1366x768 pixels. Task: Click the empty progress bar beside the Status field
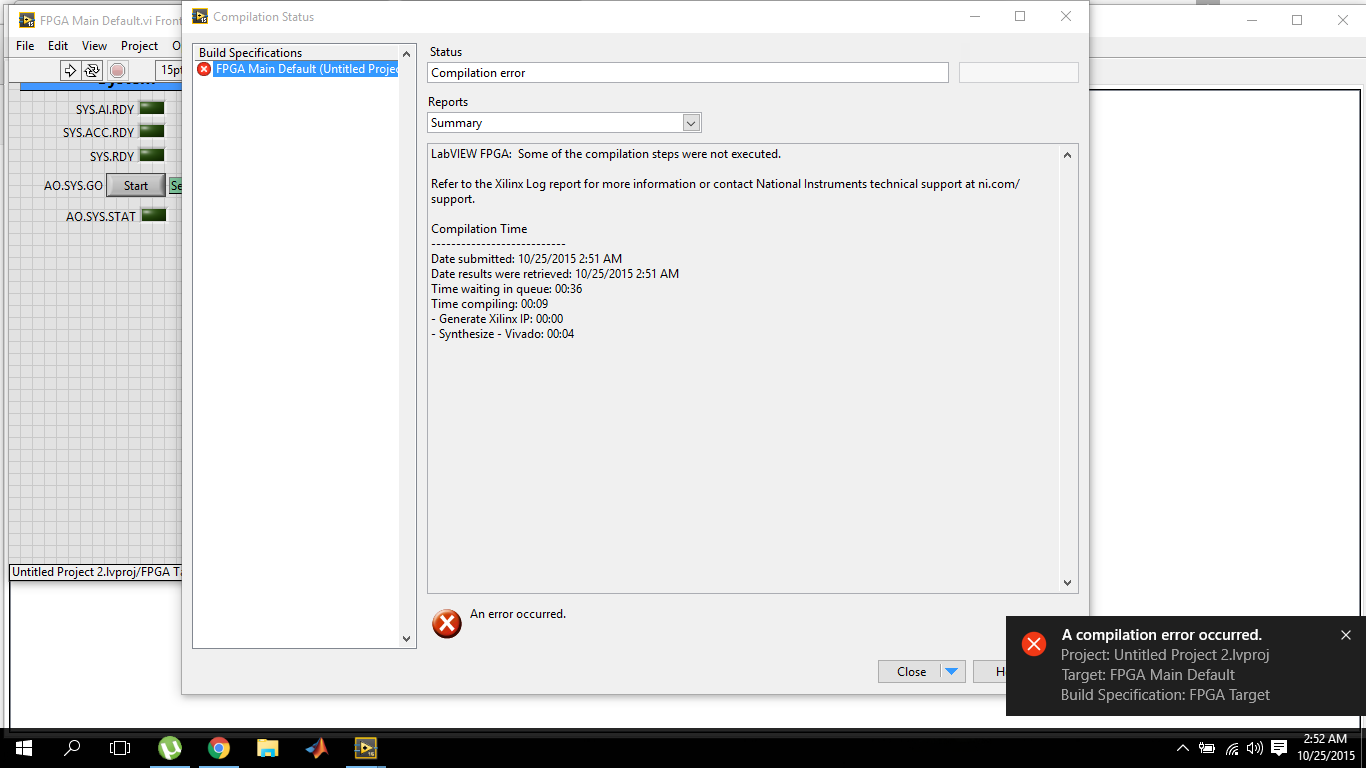click(1019, 72)
